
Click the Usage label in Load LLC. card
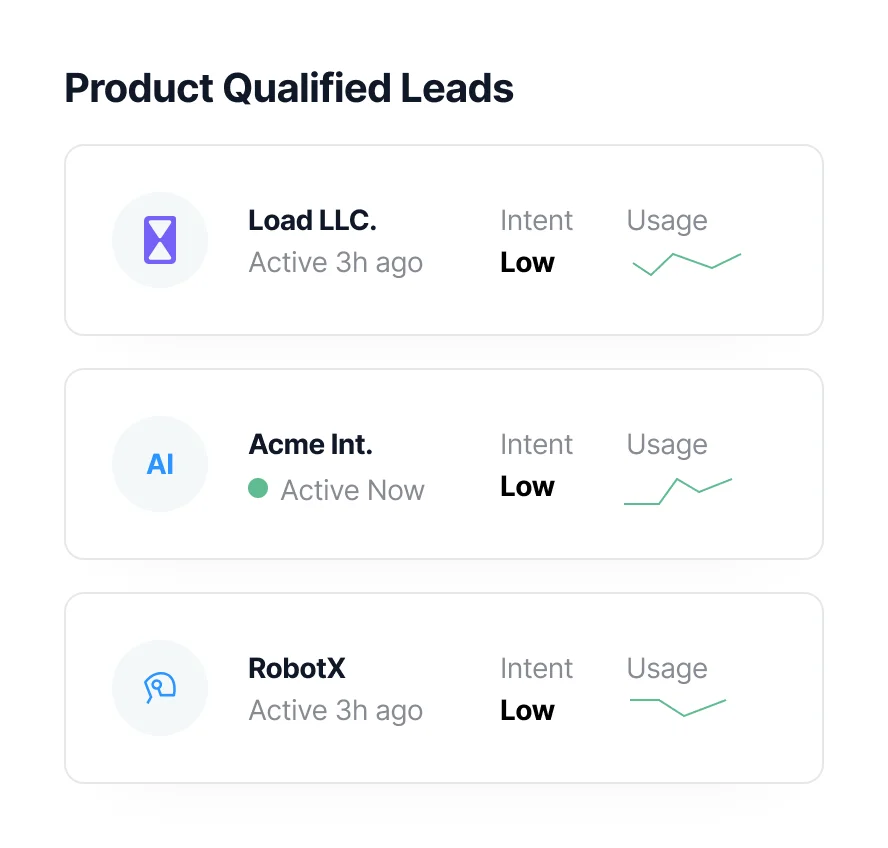(667, 220)
